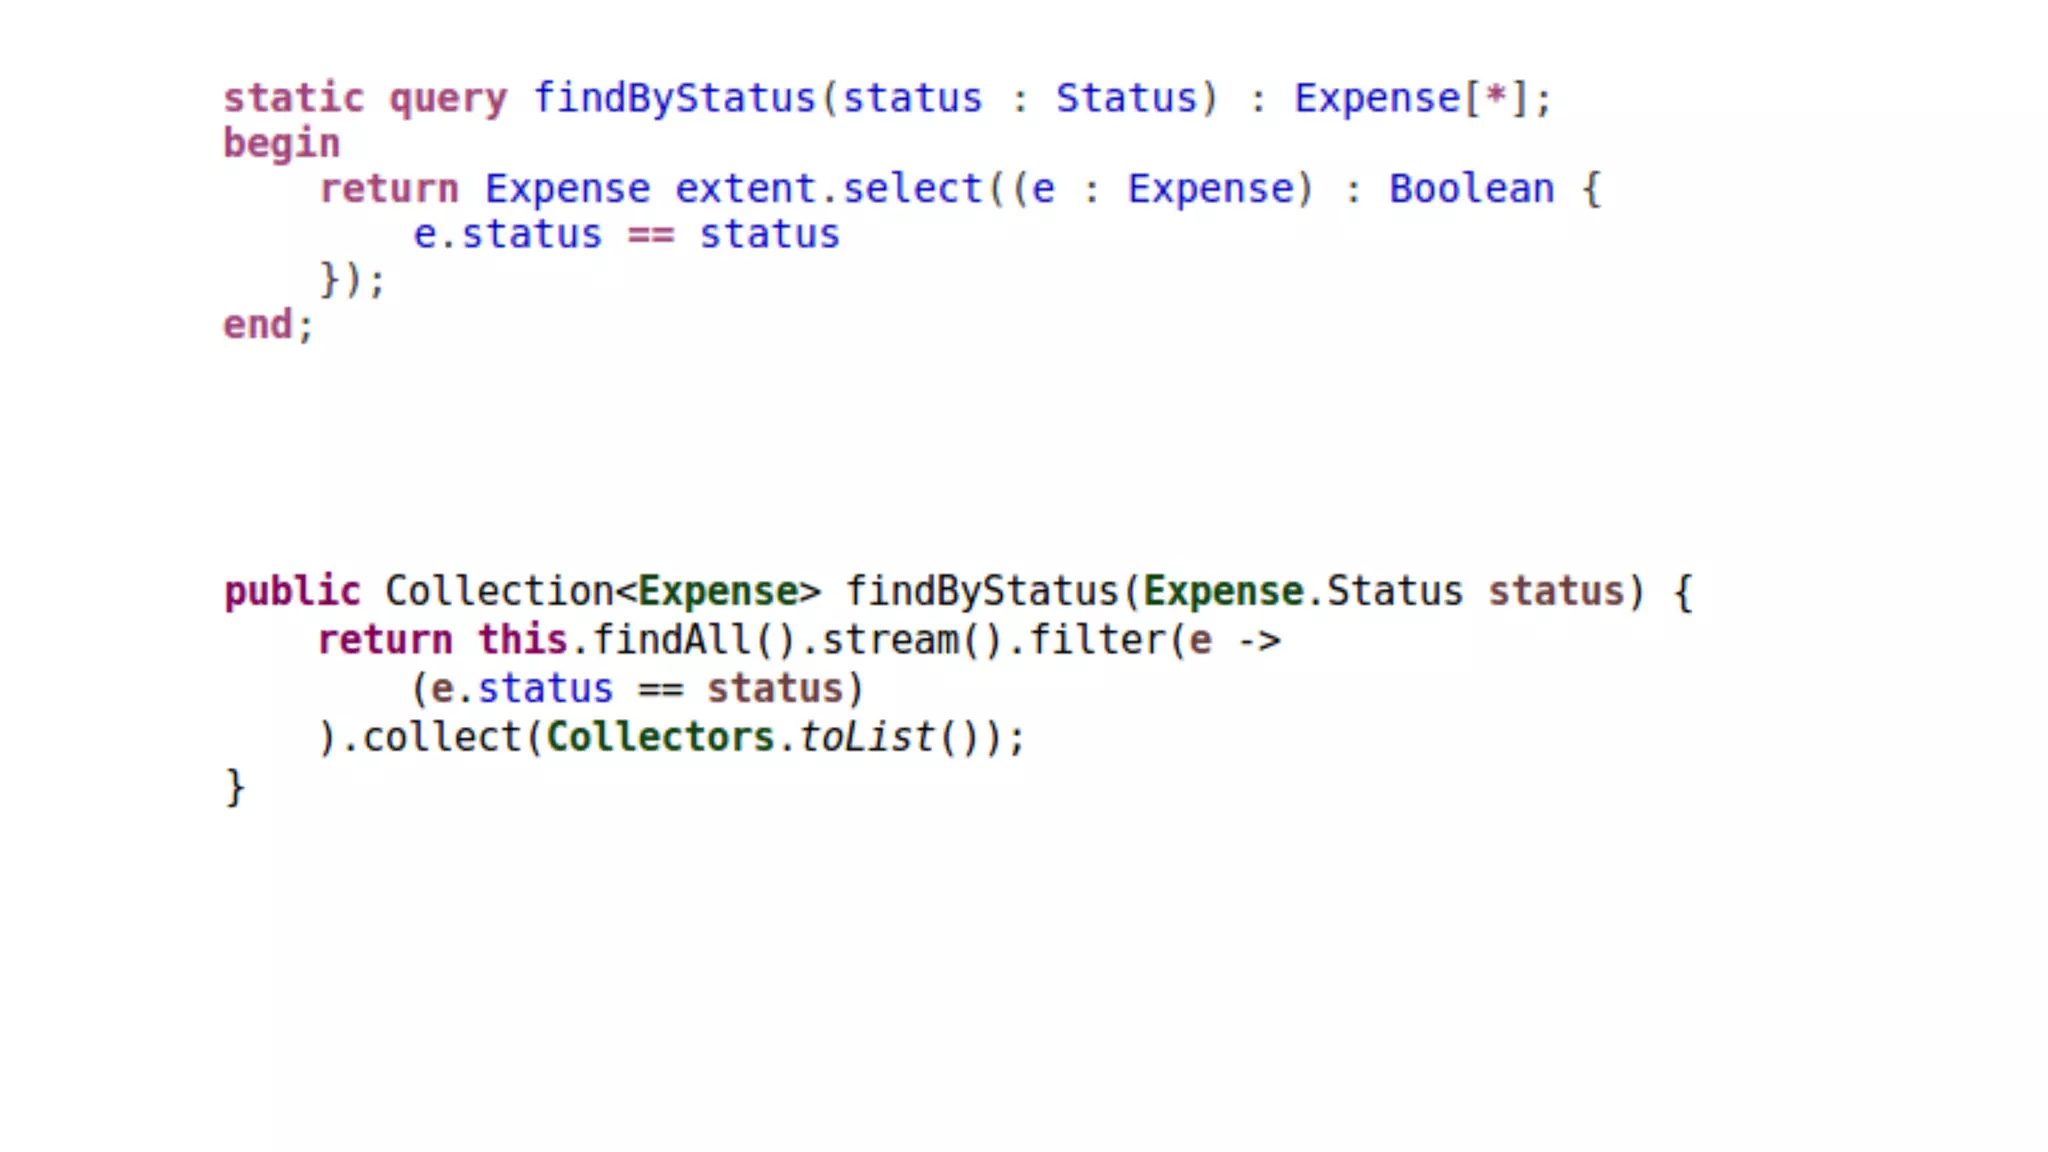Click the italic 'toList' method
Screen dimensions: 2048x1152
[x=865, y=738]
